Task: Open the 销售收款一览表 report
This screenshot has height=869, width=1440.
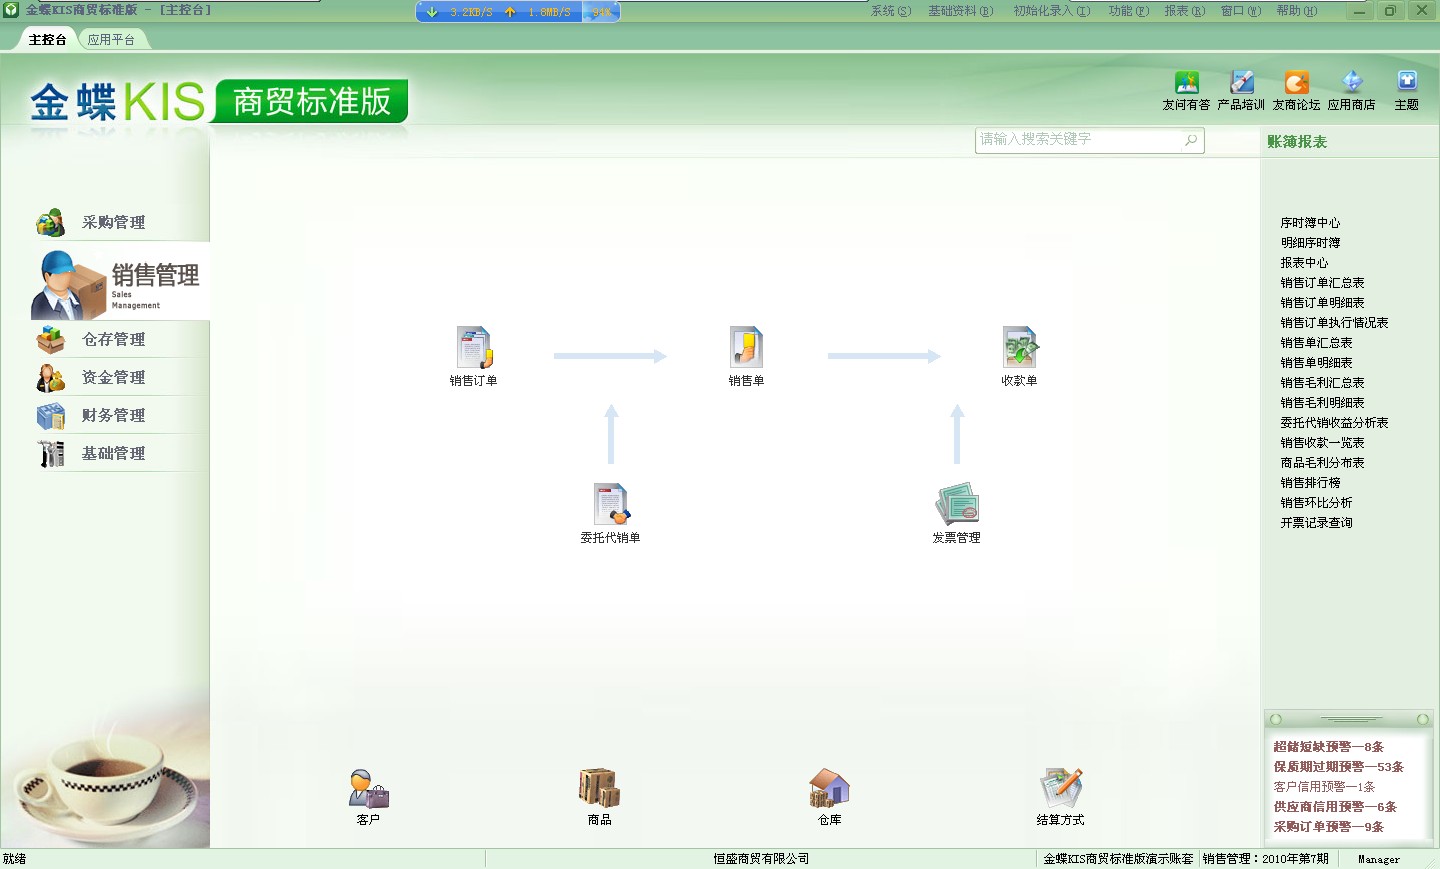Action: [1322, 443]
